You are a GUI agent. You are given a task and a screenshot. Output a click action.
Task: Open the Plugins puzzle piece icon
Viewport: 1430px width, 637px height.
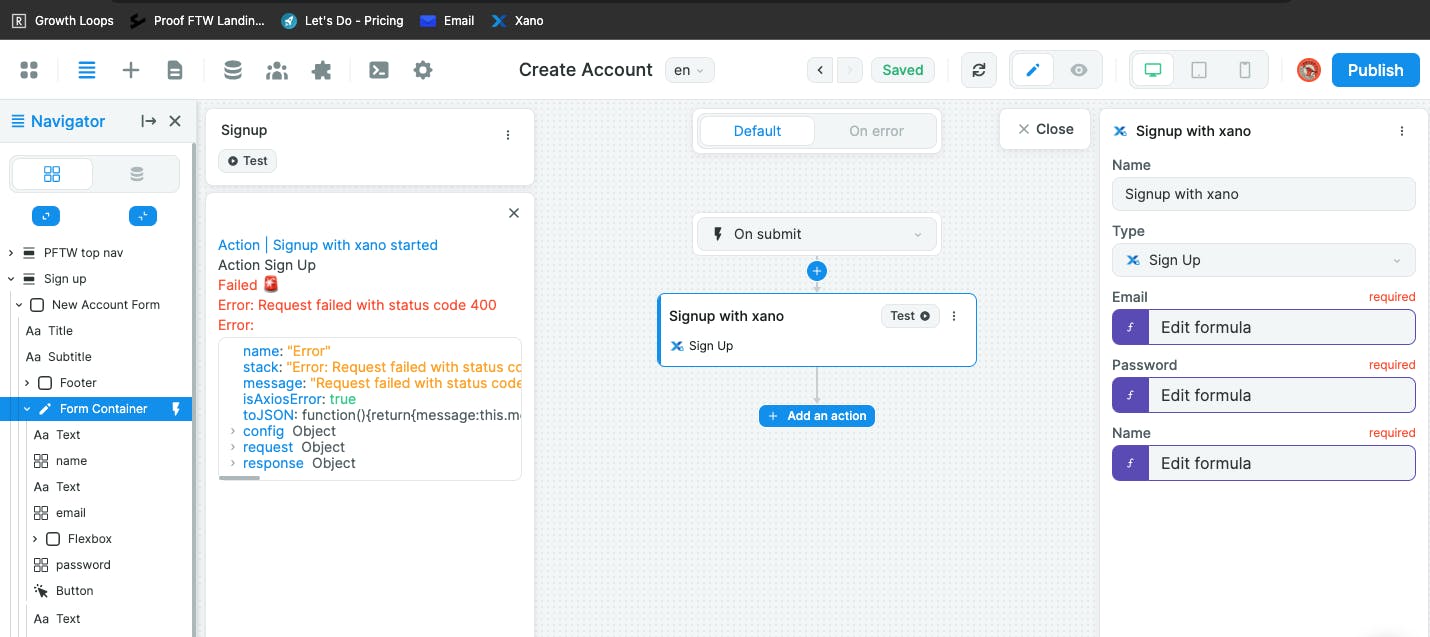click(x=321, y=70)
